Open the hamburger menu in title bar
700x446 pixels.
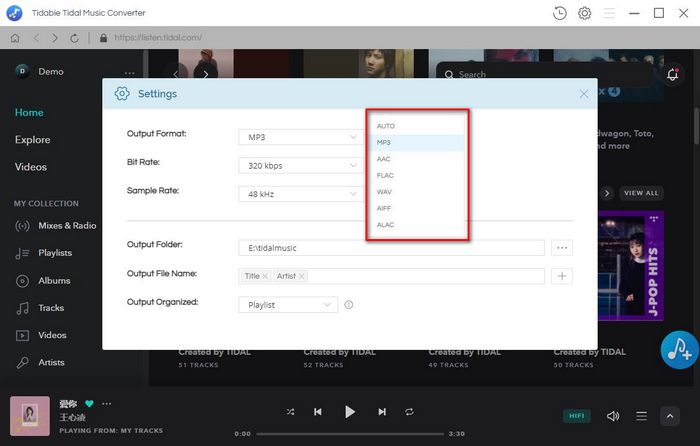609,13
